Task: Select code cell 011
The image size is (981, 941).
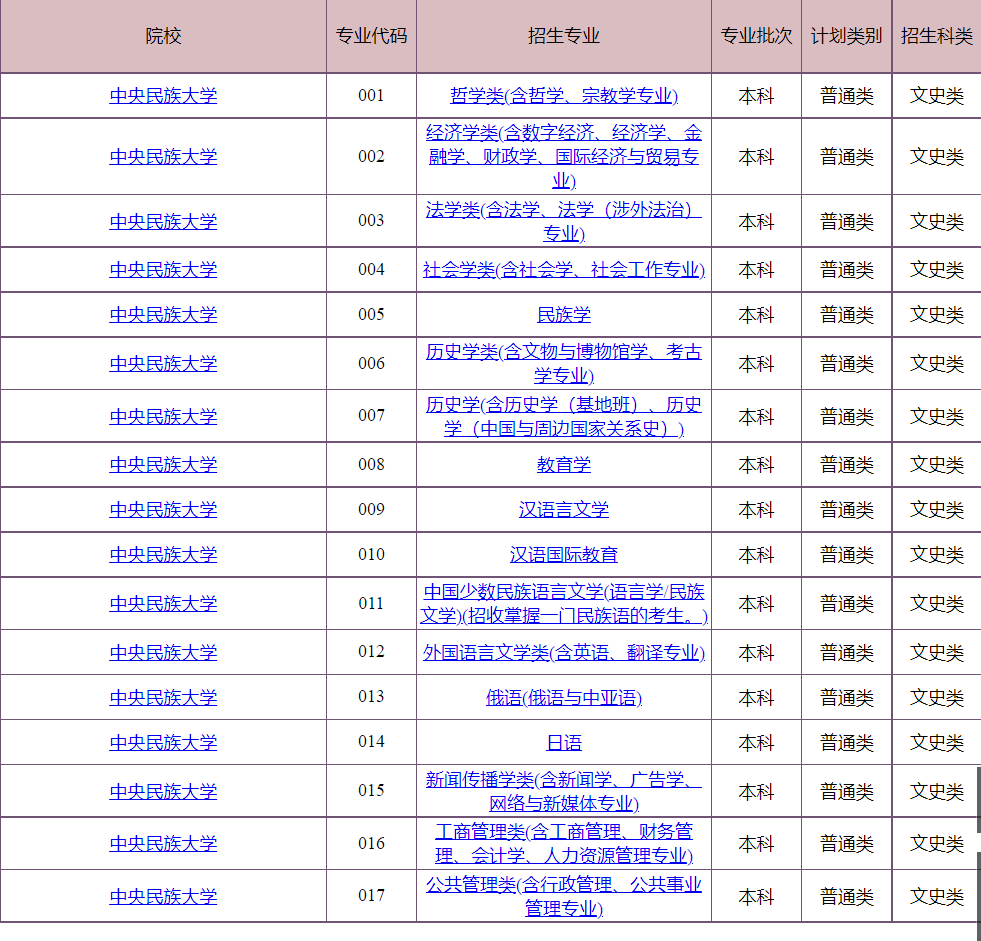Action: (372, 604)
